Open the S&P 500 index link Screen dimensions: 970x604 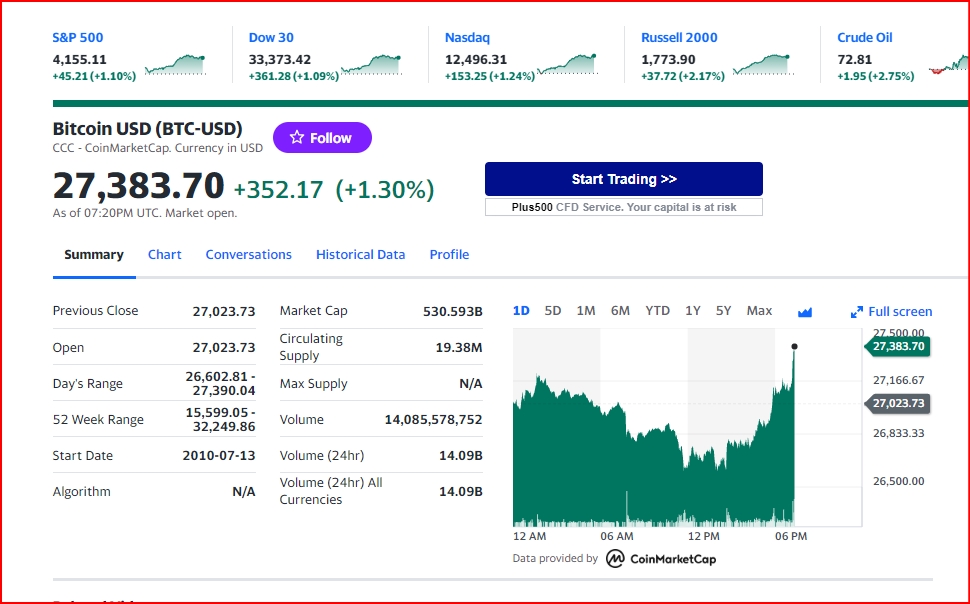point(78,38)
